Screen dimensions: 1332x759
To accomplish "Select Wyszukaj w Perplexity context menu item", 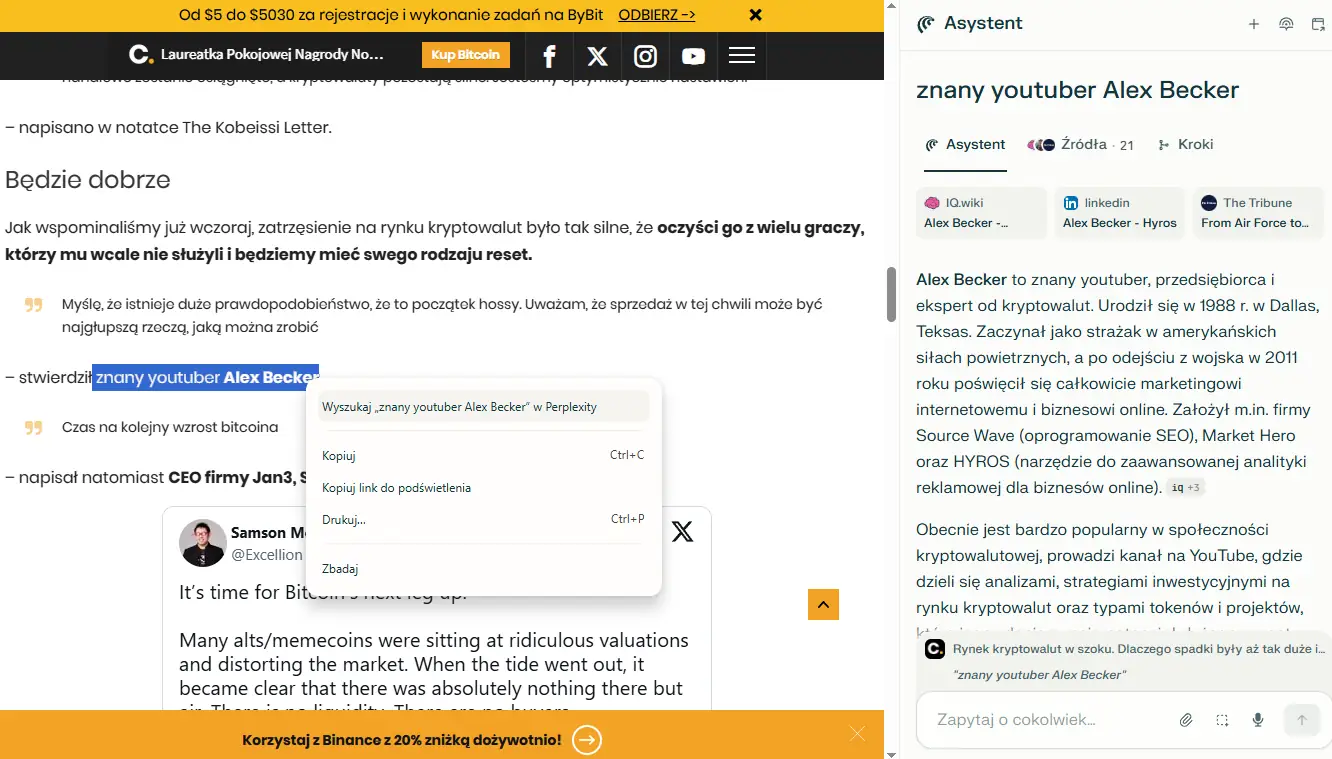I will pos(484,406).
